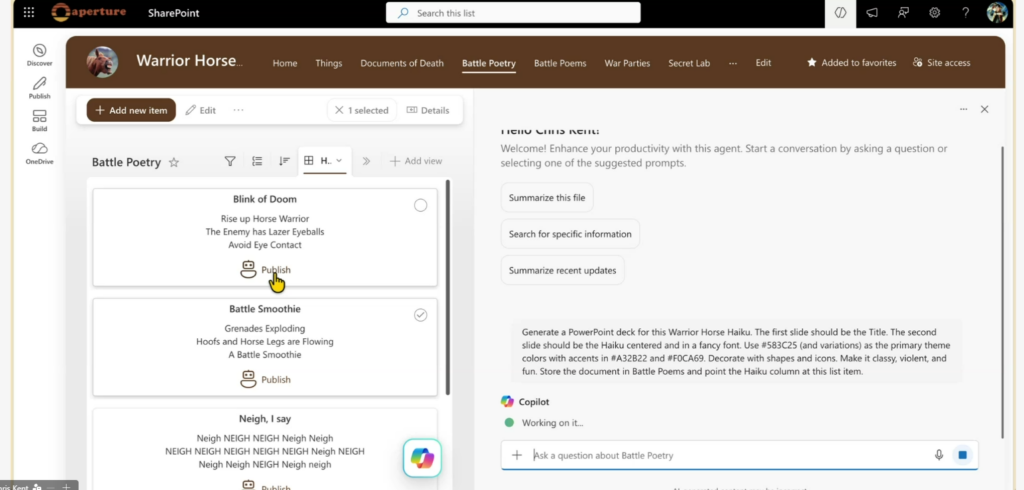The height and width of the screenshot is (490, 1024).
Task: Click the Warrior Horse site title
Action: point(189,61)
